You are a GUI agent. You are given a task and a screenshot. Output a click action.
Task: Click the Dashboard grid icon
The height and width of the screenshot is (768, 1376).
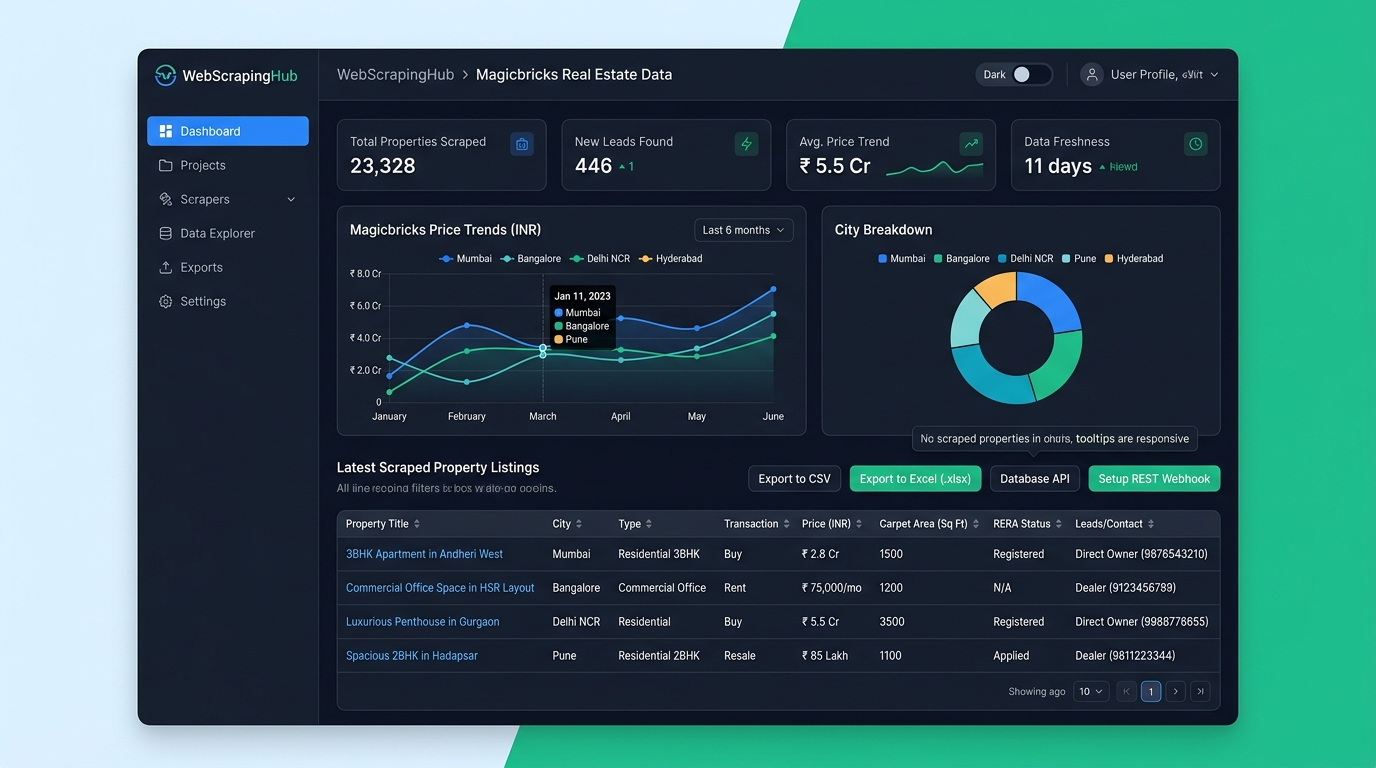[x=166, y=131]
